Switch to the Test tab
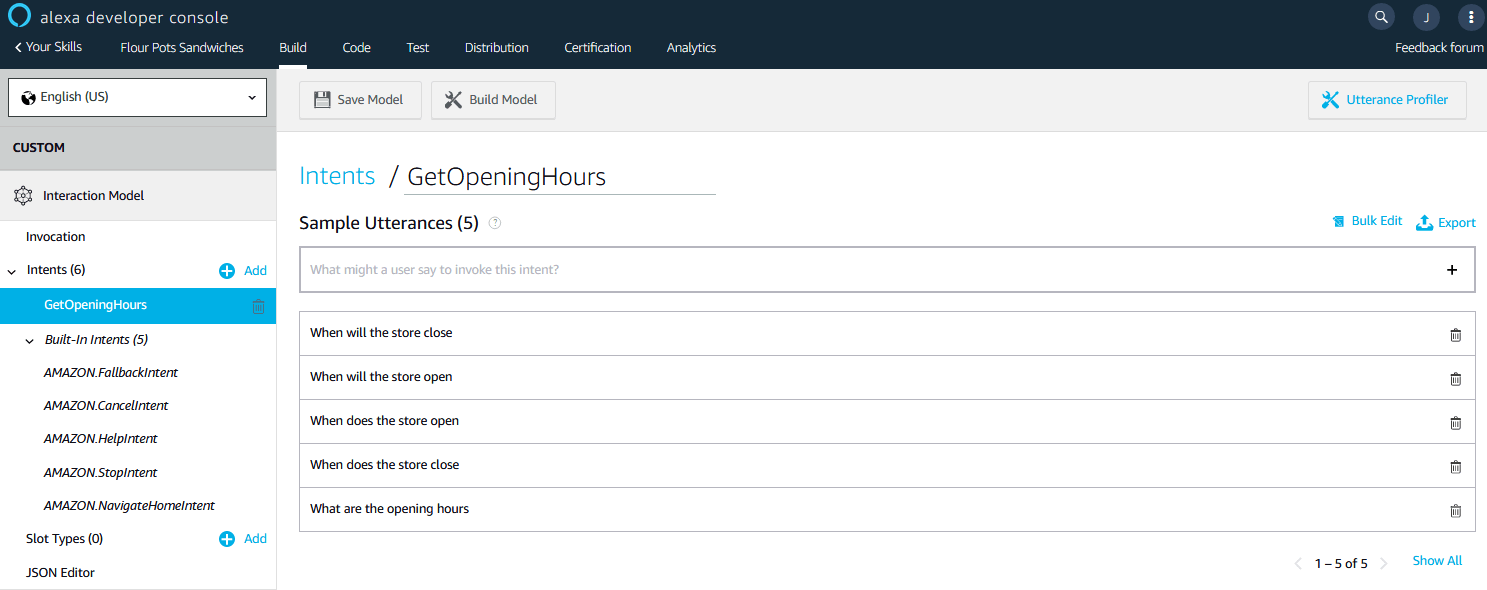The width and height of the screenshot is (1487, 590). pos(417,47)
